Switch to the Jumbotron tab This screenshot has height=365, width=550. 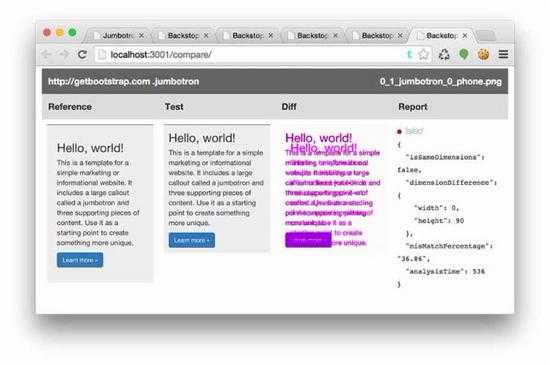coord(118,36)
